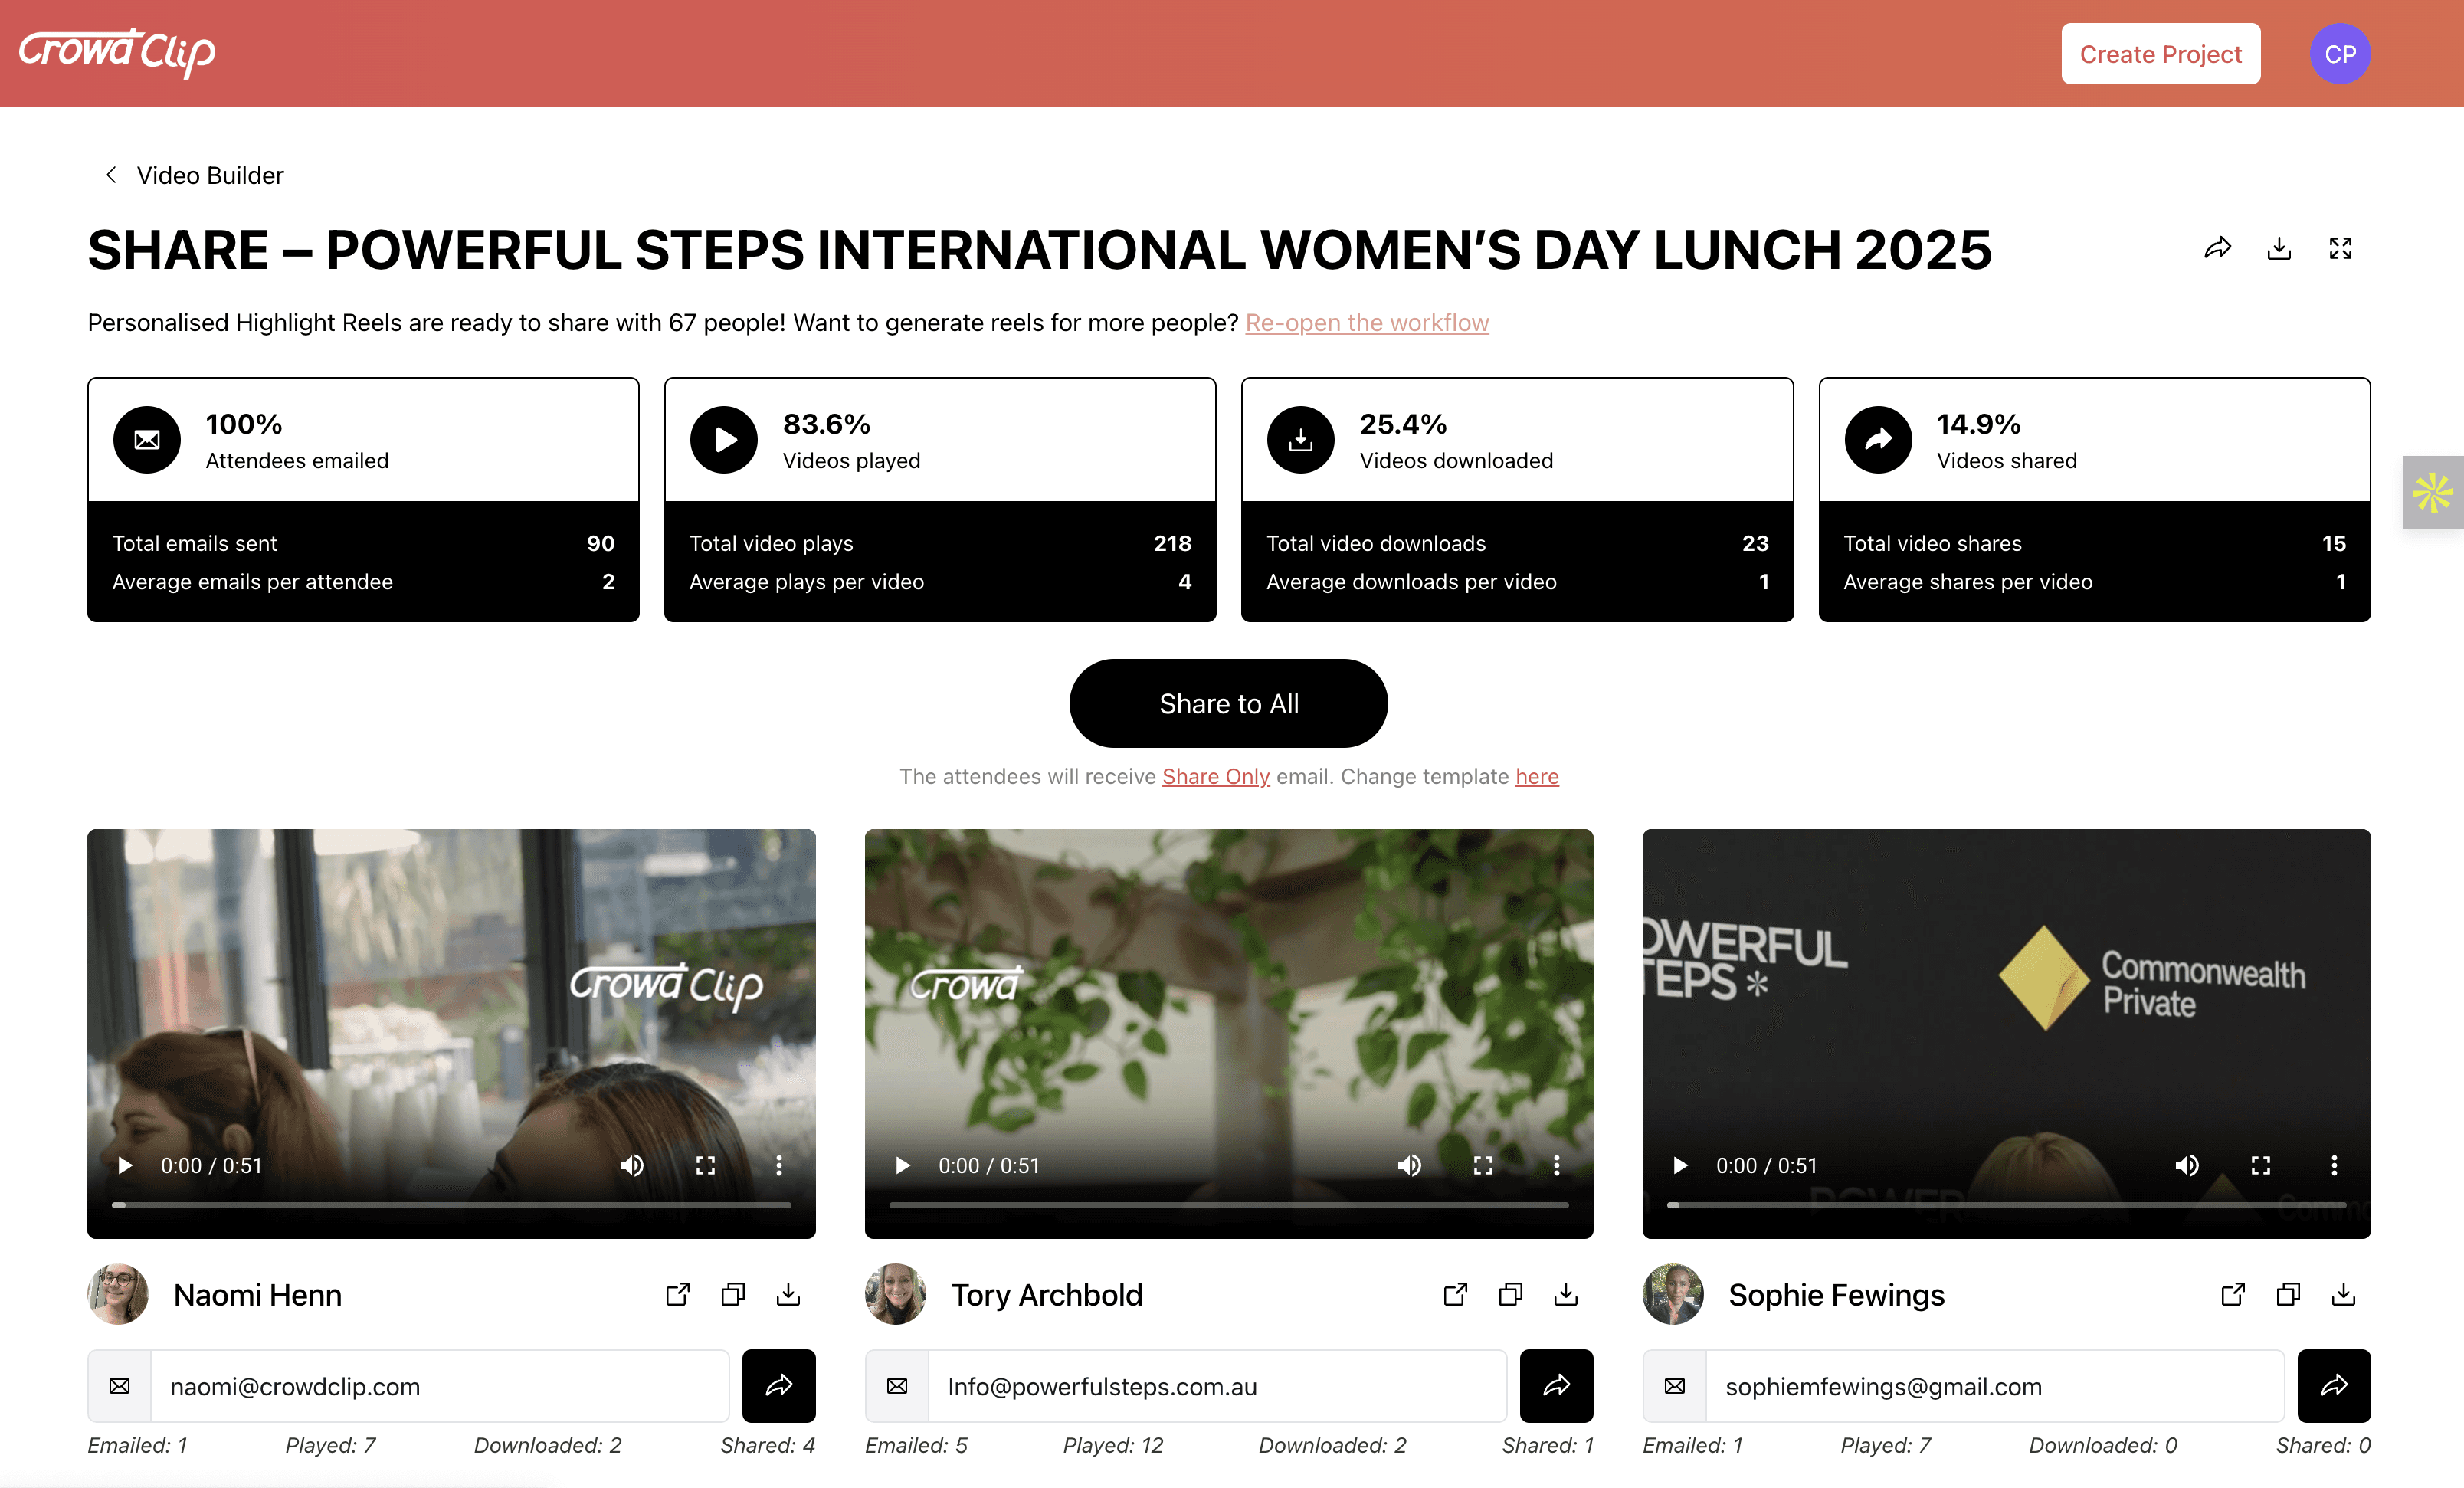
Task: Click Sophie Fewings' video thumbnail
Action: (x=2007, y=1034)
